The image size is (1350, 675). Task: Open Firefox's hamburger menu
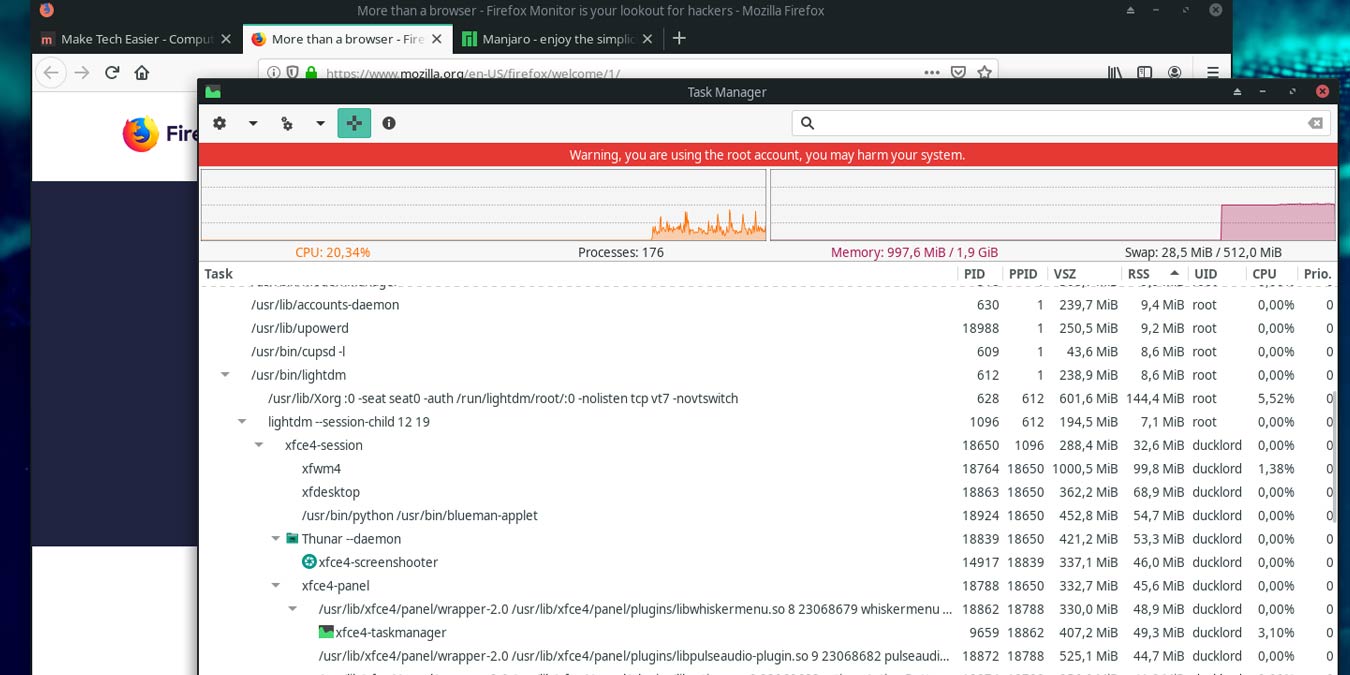pyautogui.click(x=1212, y=72)
